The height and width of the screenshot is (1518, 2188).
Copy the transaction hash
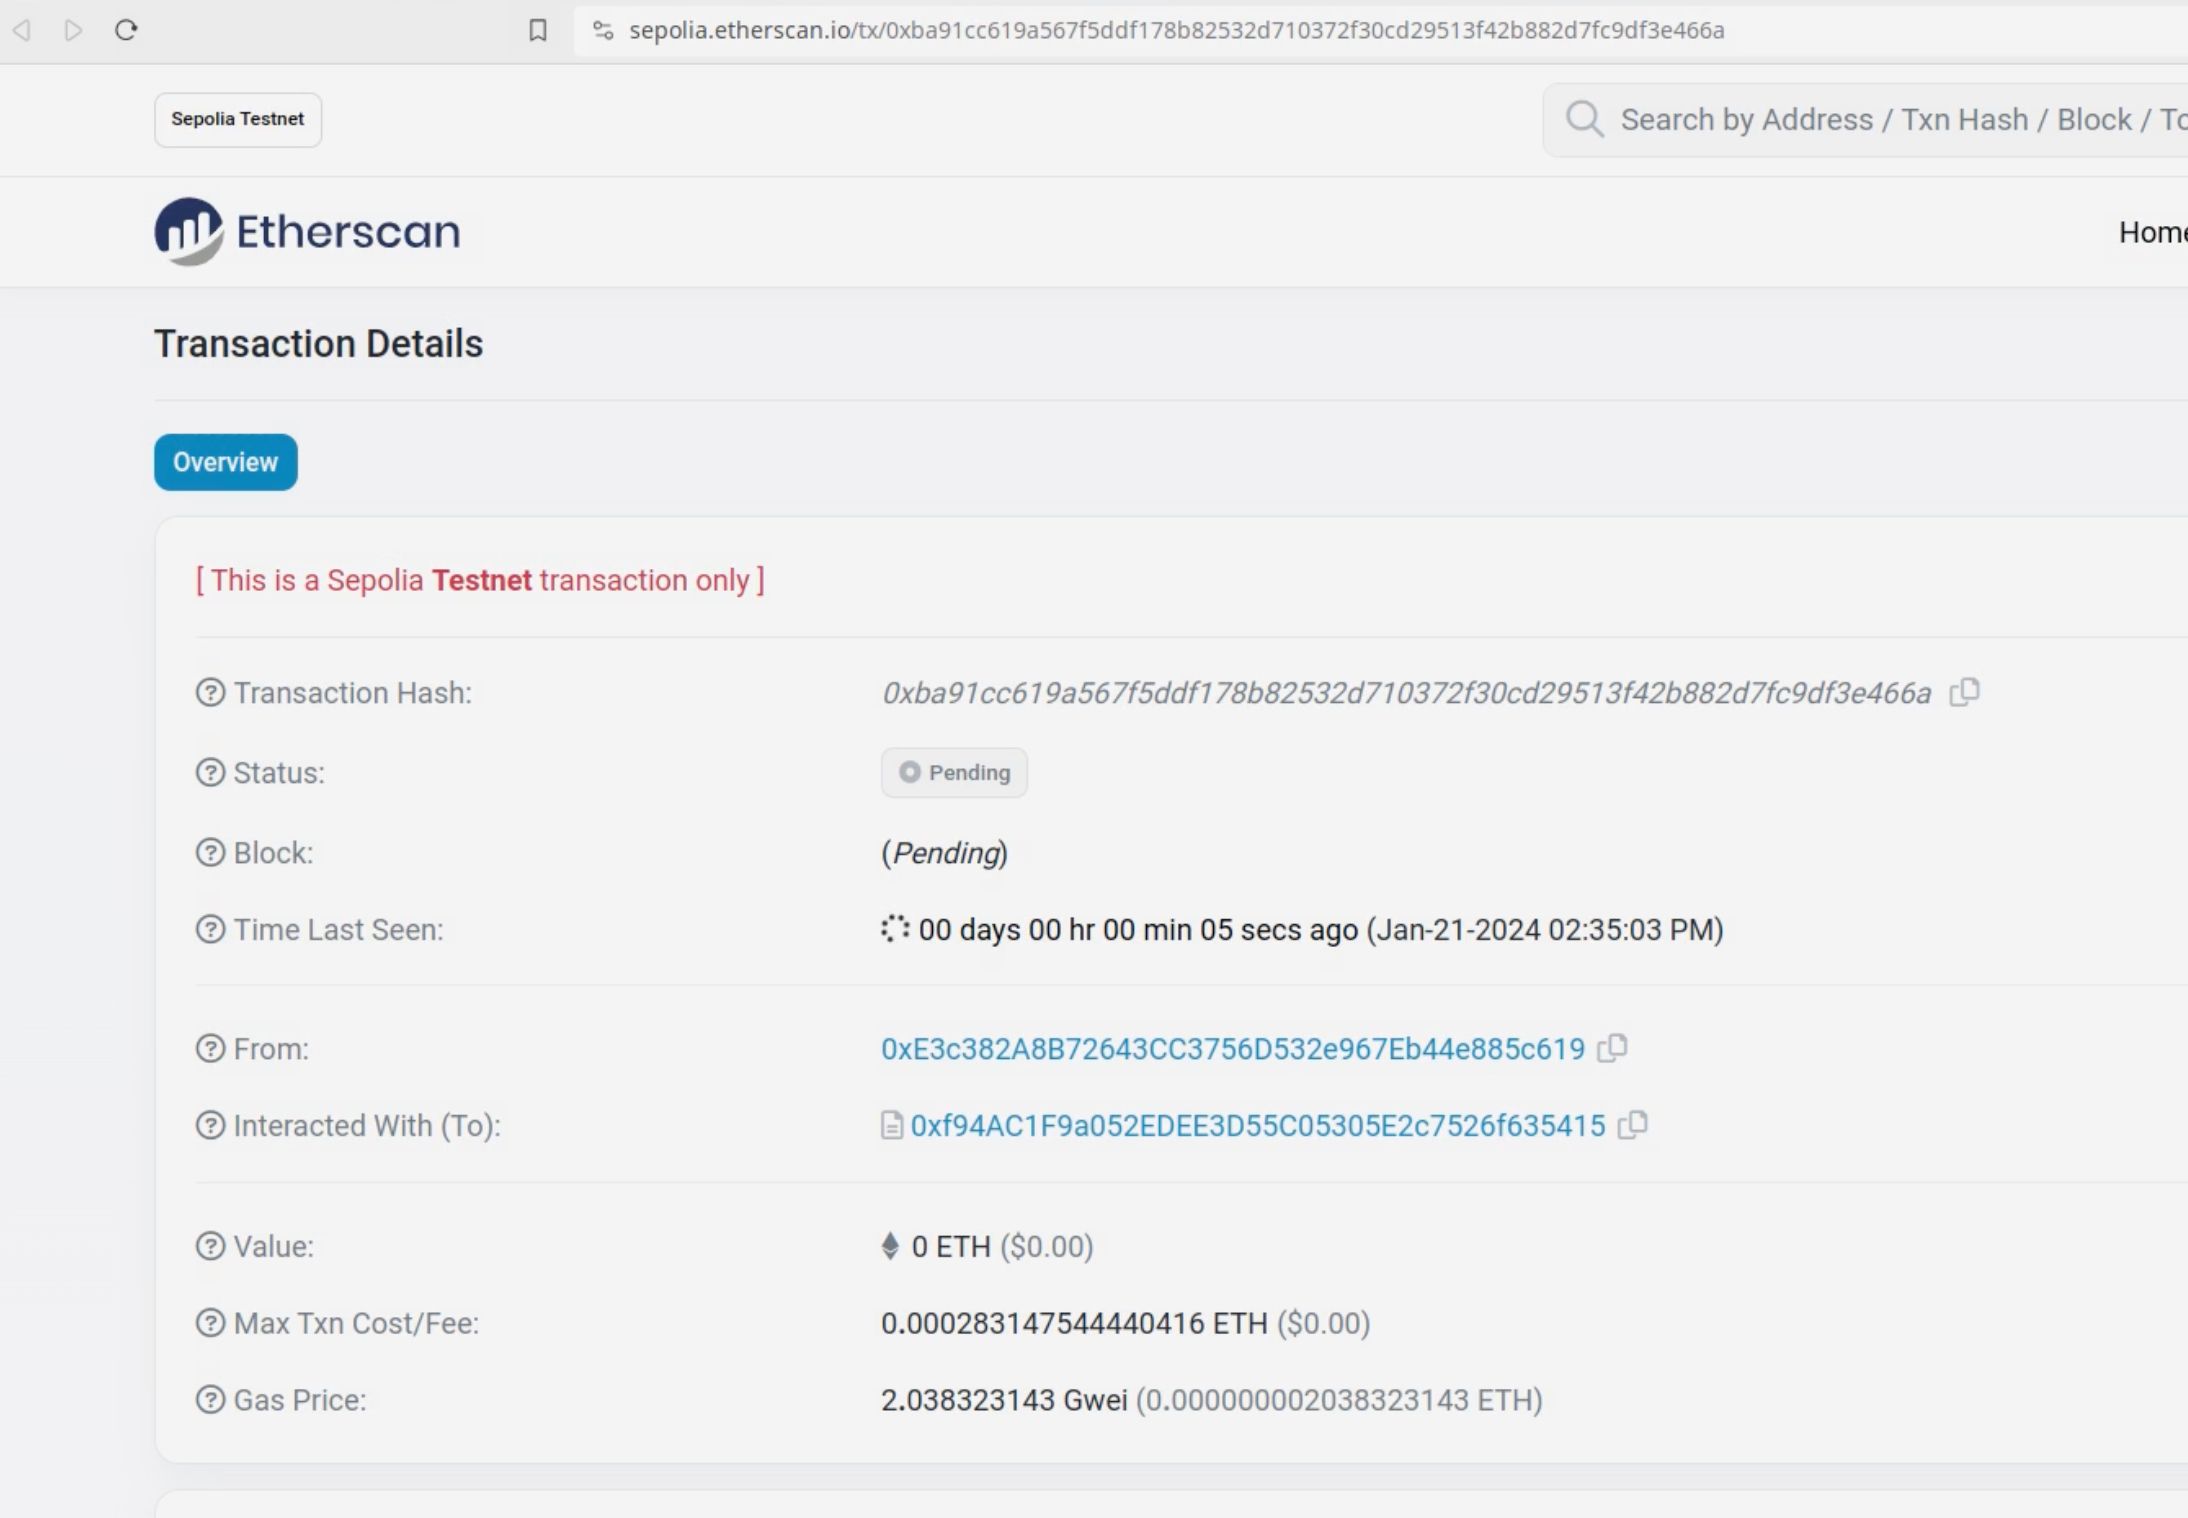pyautogui.click(x=1964, y=692)
